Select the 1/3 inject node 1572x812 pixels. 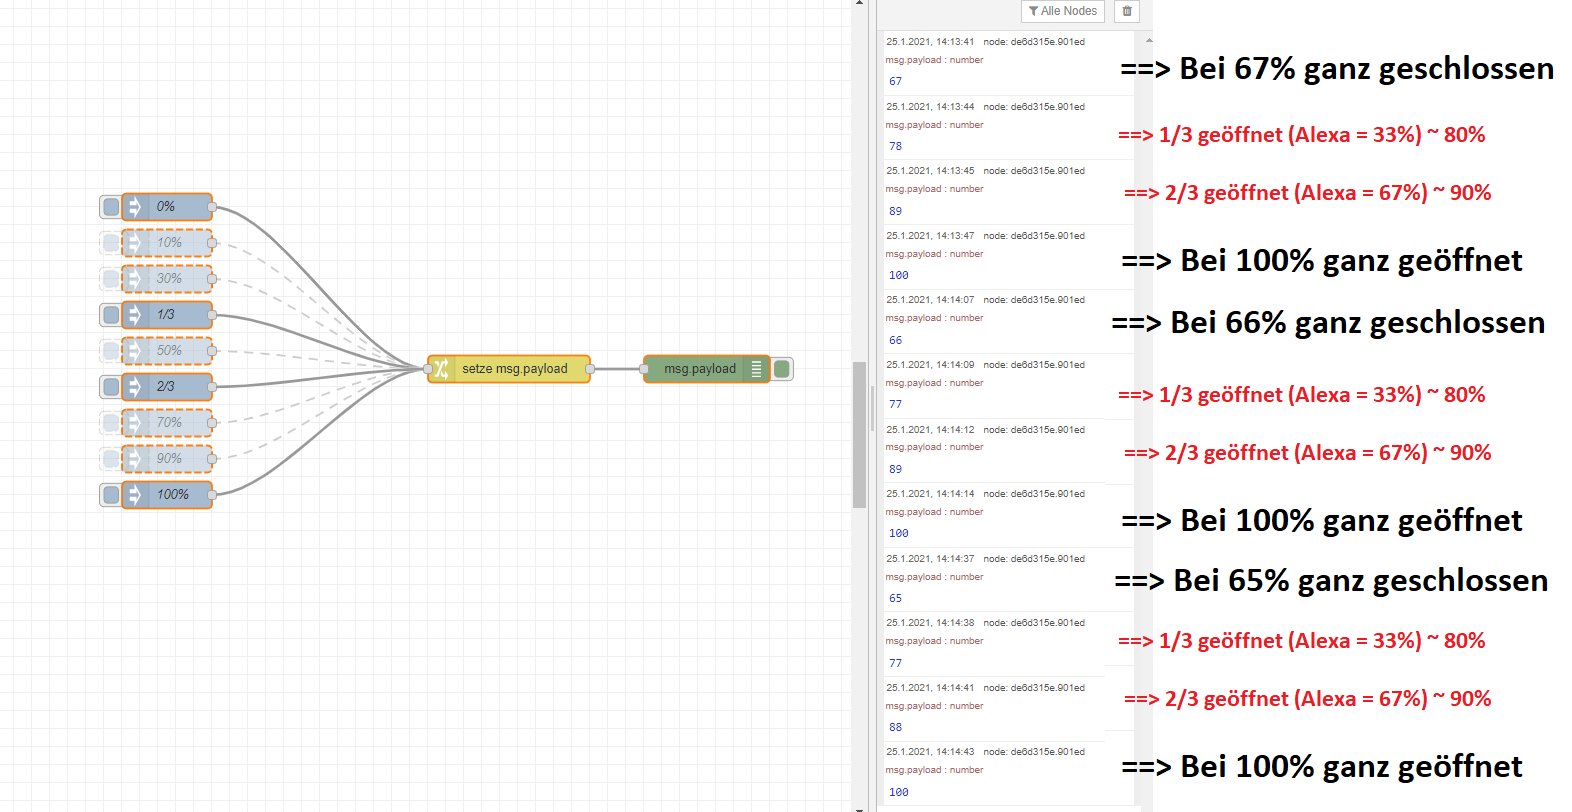point(167,315)
